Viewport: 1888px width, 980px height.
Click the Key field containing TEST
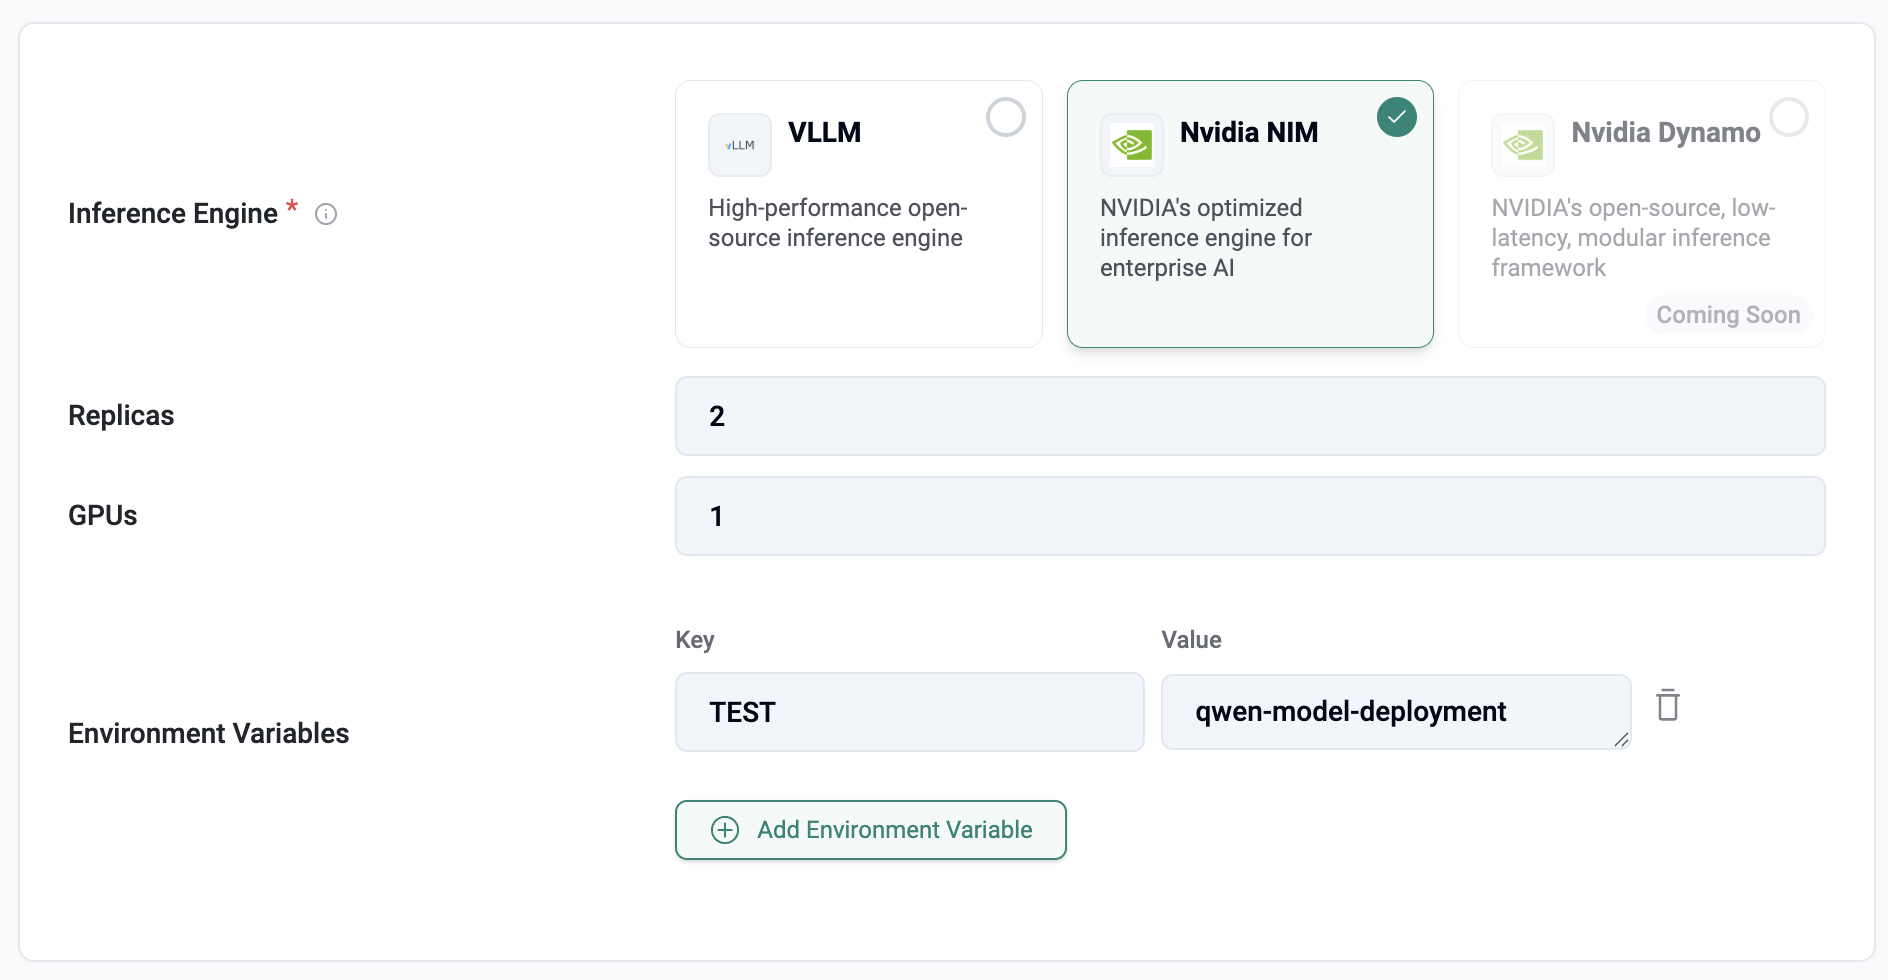[909, 712]
